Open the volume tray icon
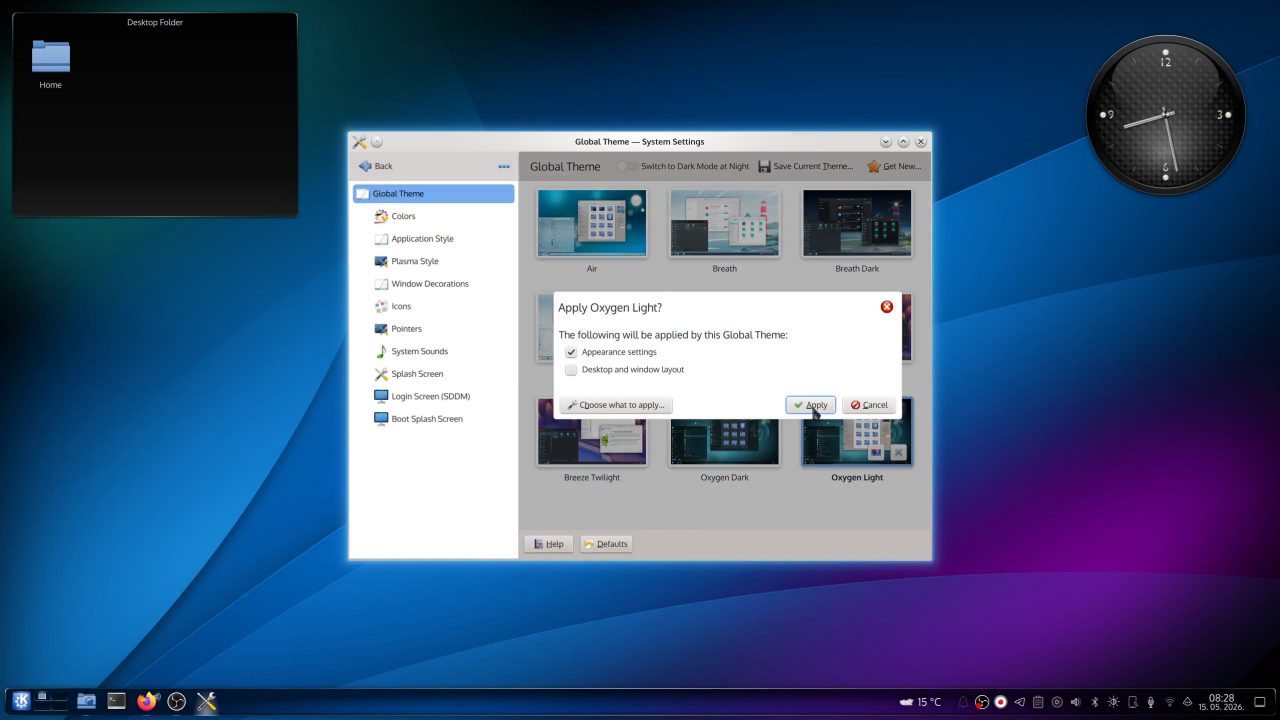The height and width of the screenshot is (720, 1280). click(x=1075, y=702)
